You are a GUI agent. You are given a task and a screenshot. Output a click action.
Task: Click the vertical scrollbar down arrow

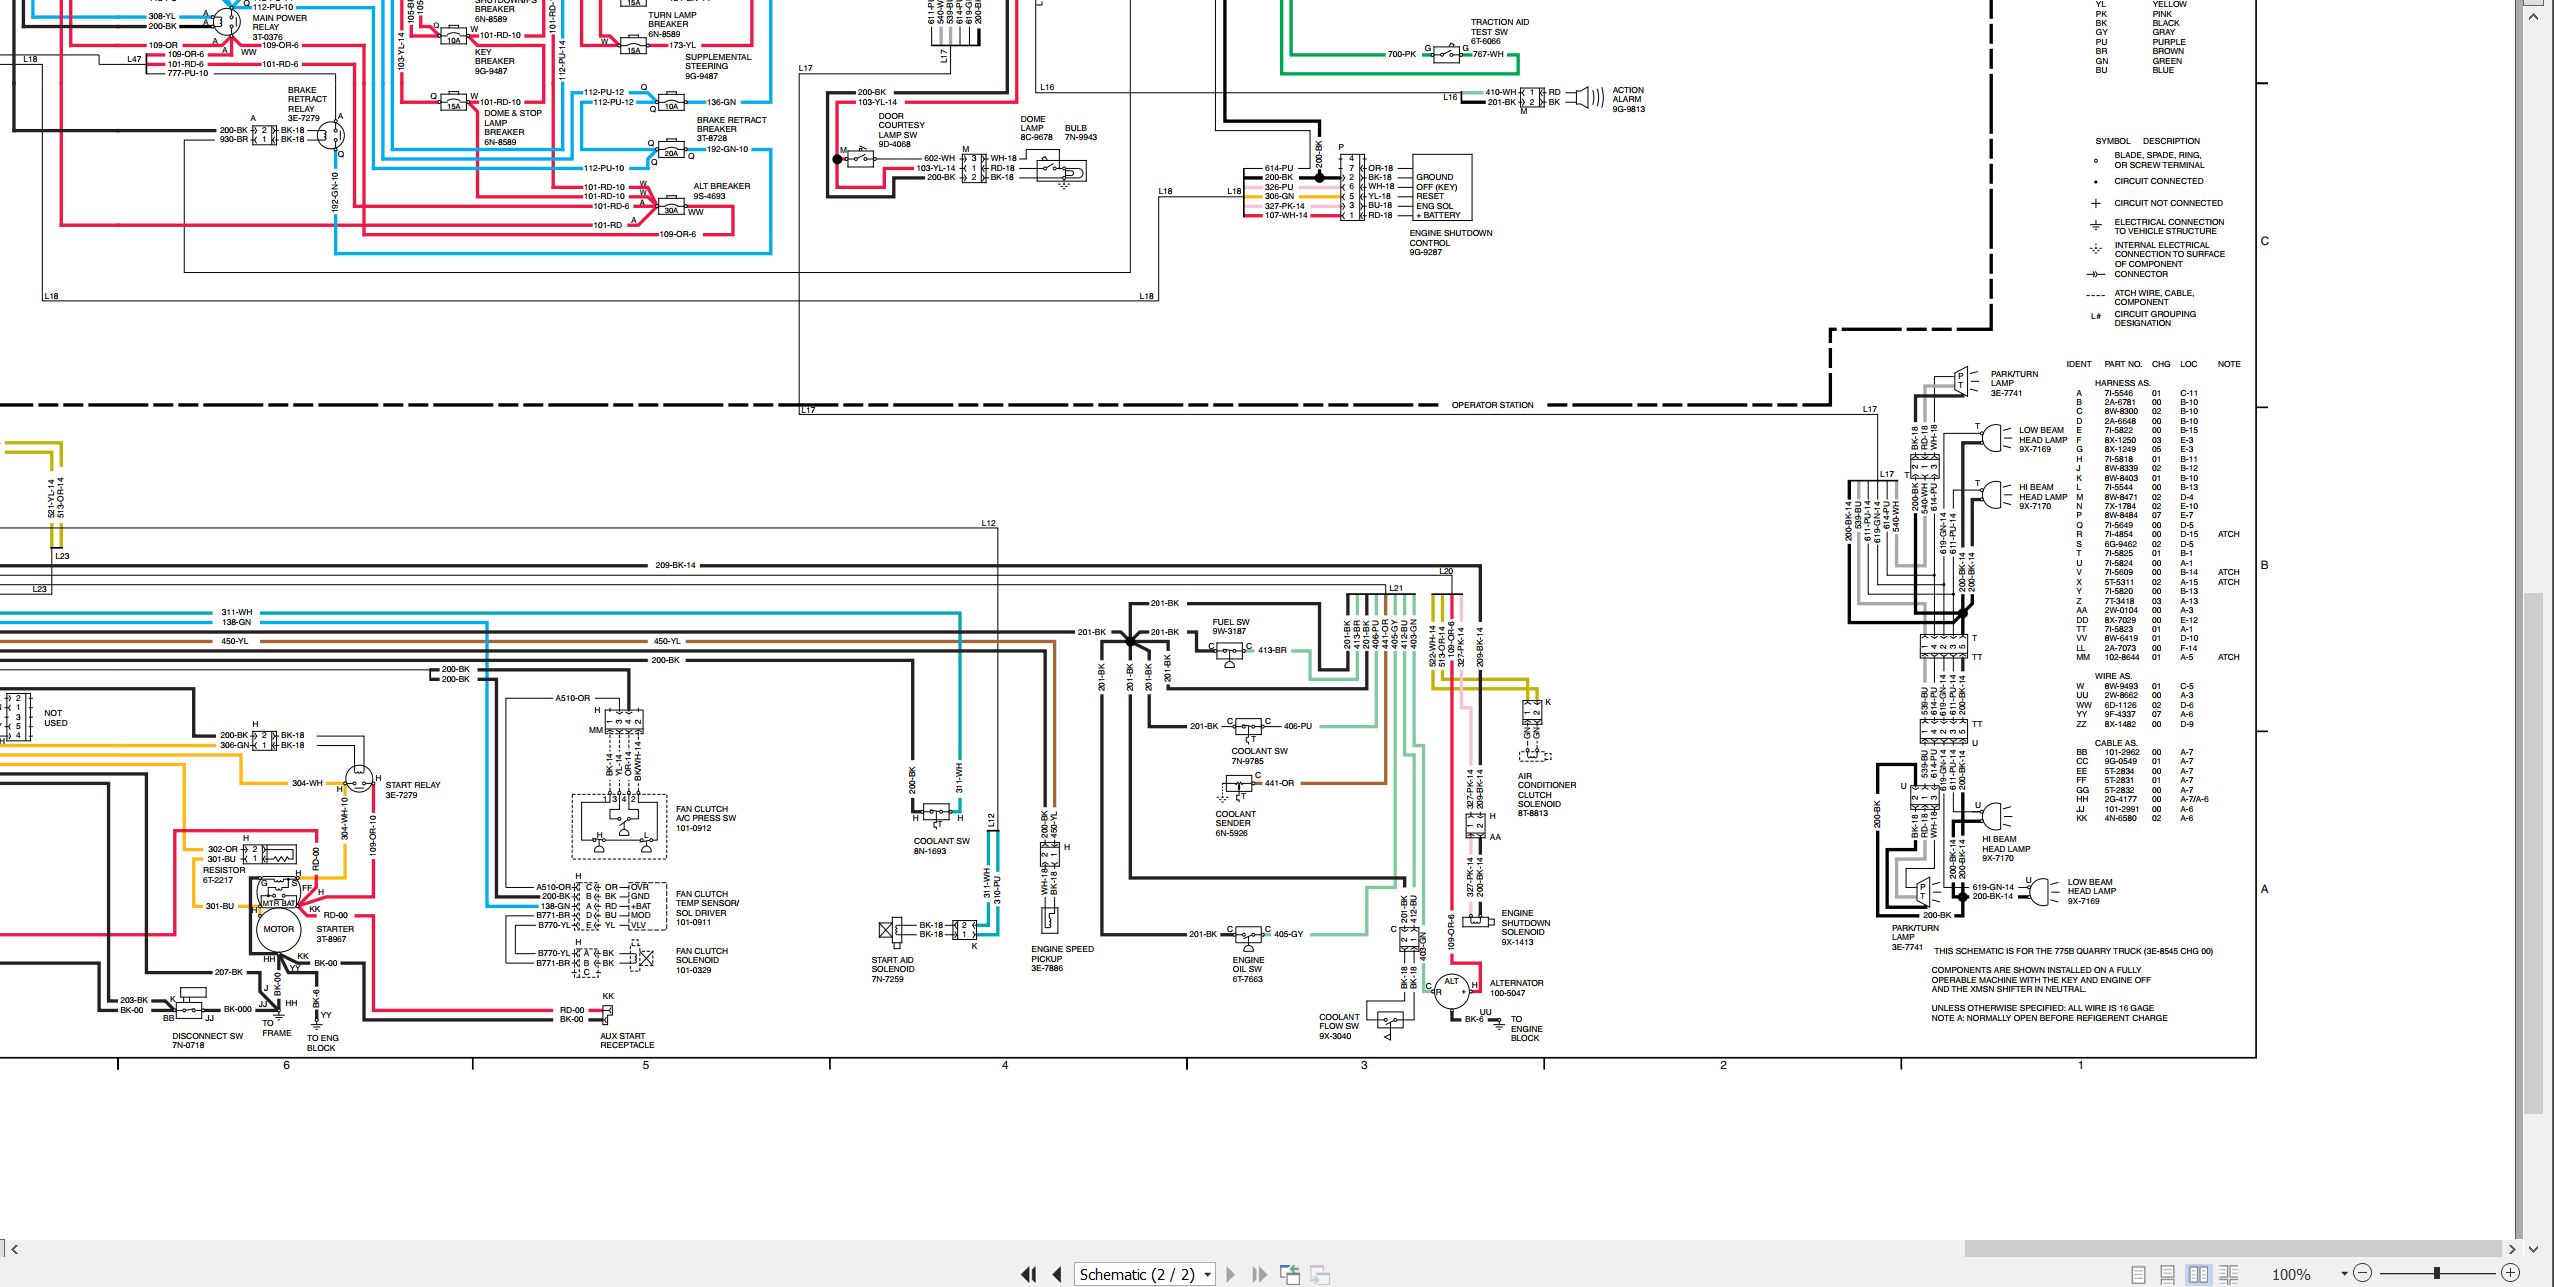pos(2533,1248)
